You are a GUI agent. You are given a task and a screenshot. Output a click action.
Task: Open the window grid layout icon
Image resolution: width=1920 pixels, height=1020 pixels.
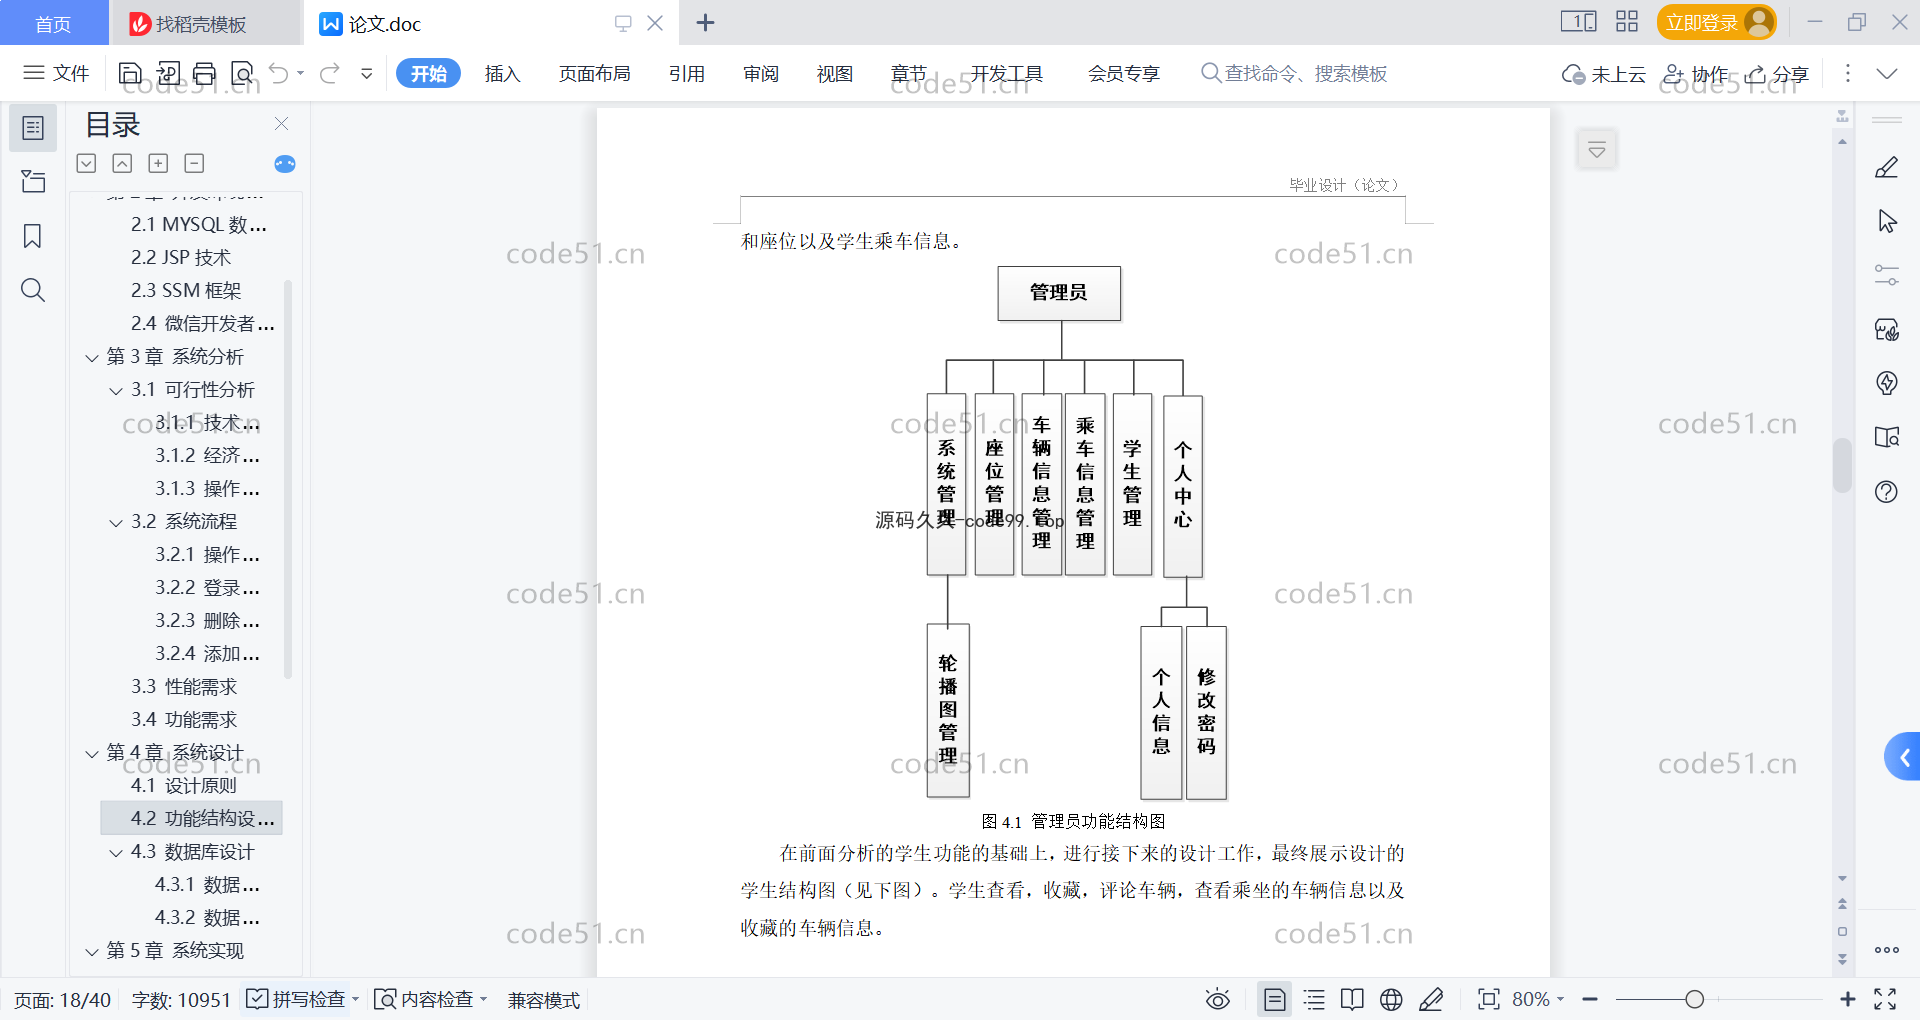(1627, 22)
